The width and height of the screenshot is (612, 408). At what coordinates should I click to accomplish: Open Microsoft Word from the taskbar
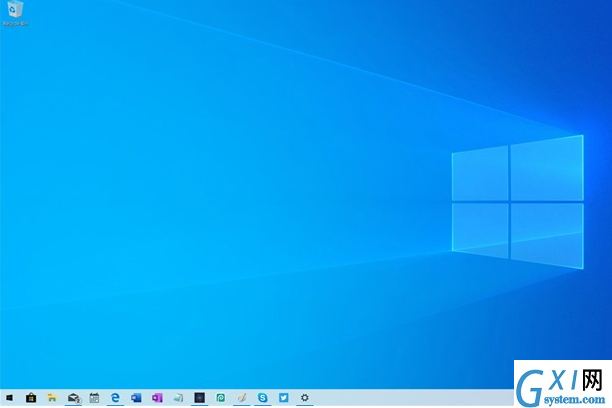(136, 398)
